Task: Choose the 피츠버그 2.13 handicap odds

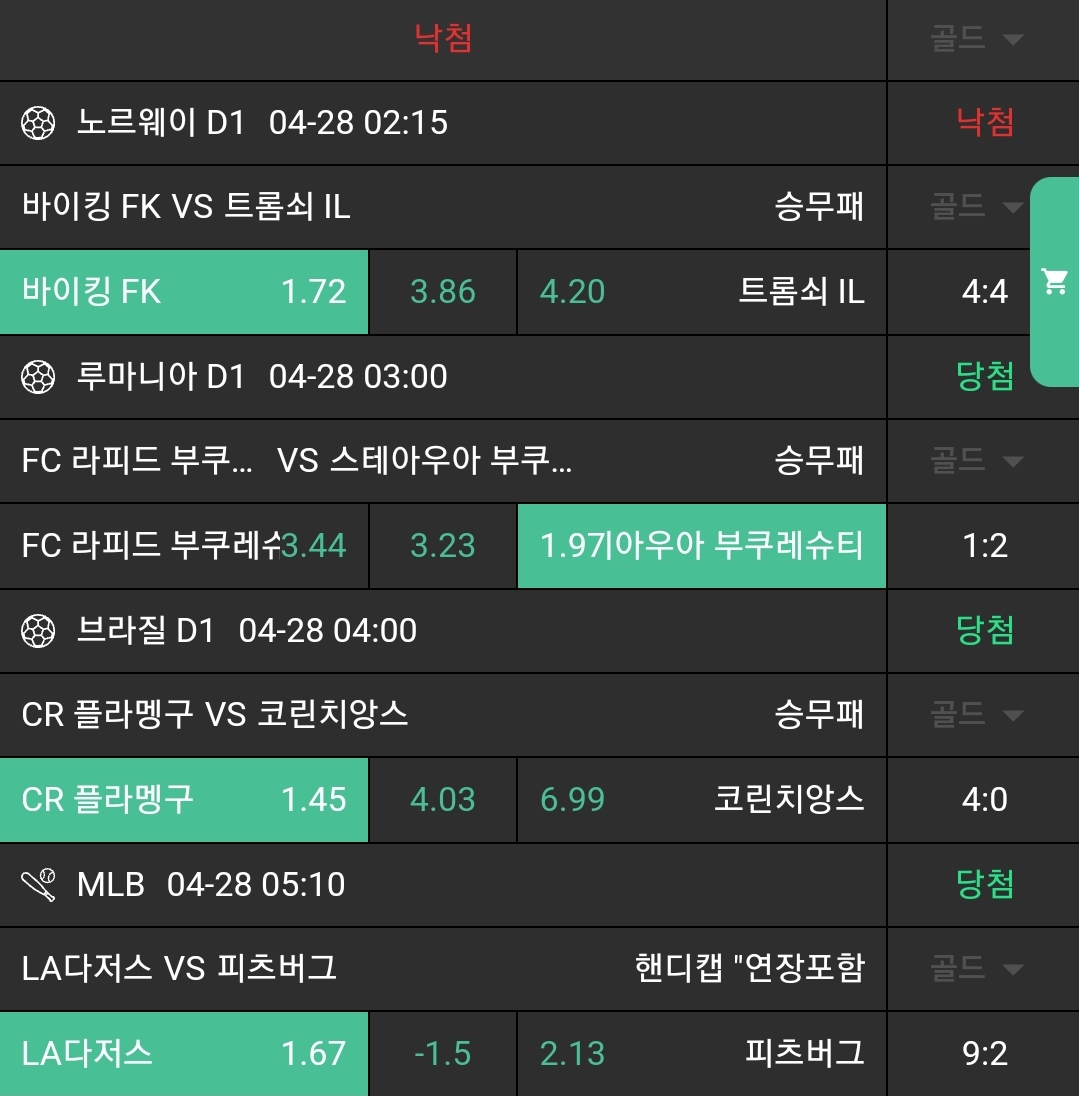Action: (x=701, y=1054)
